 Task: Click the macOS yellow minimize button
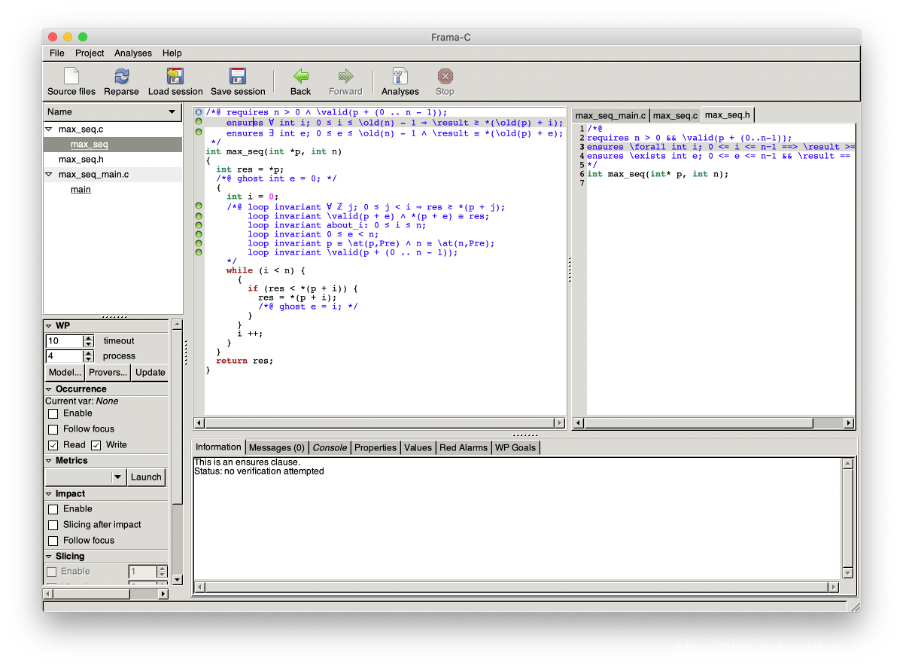point(67,37)
